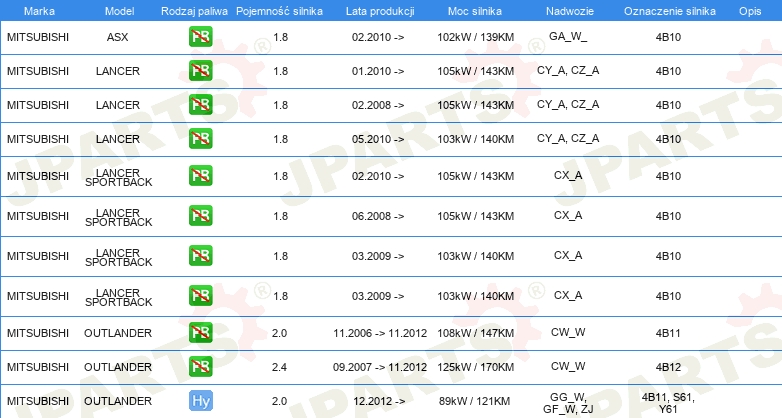Click the Oznaczenie silnika column header

coord(670,11)
